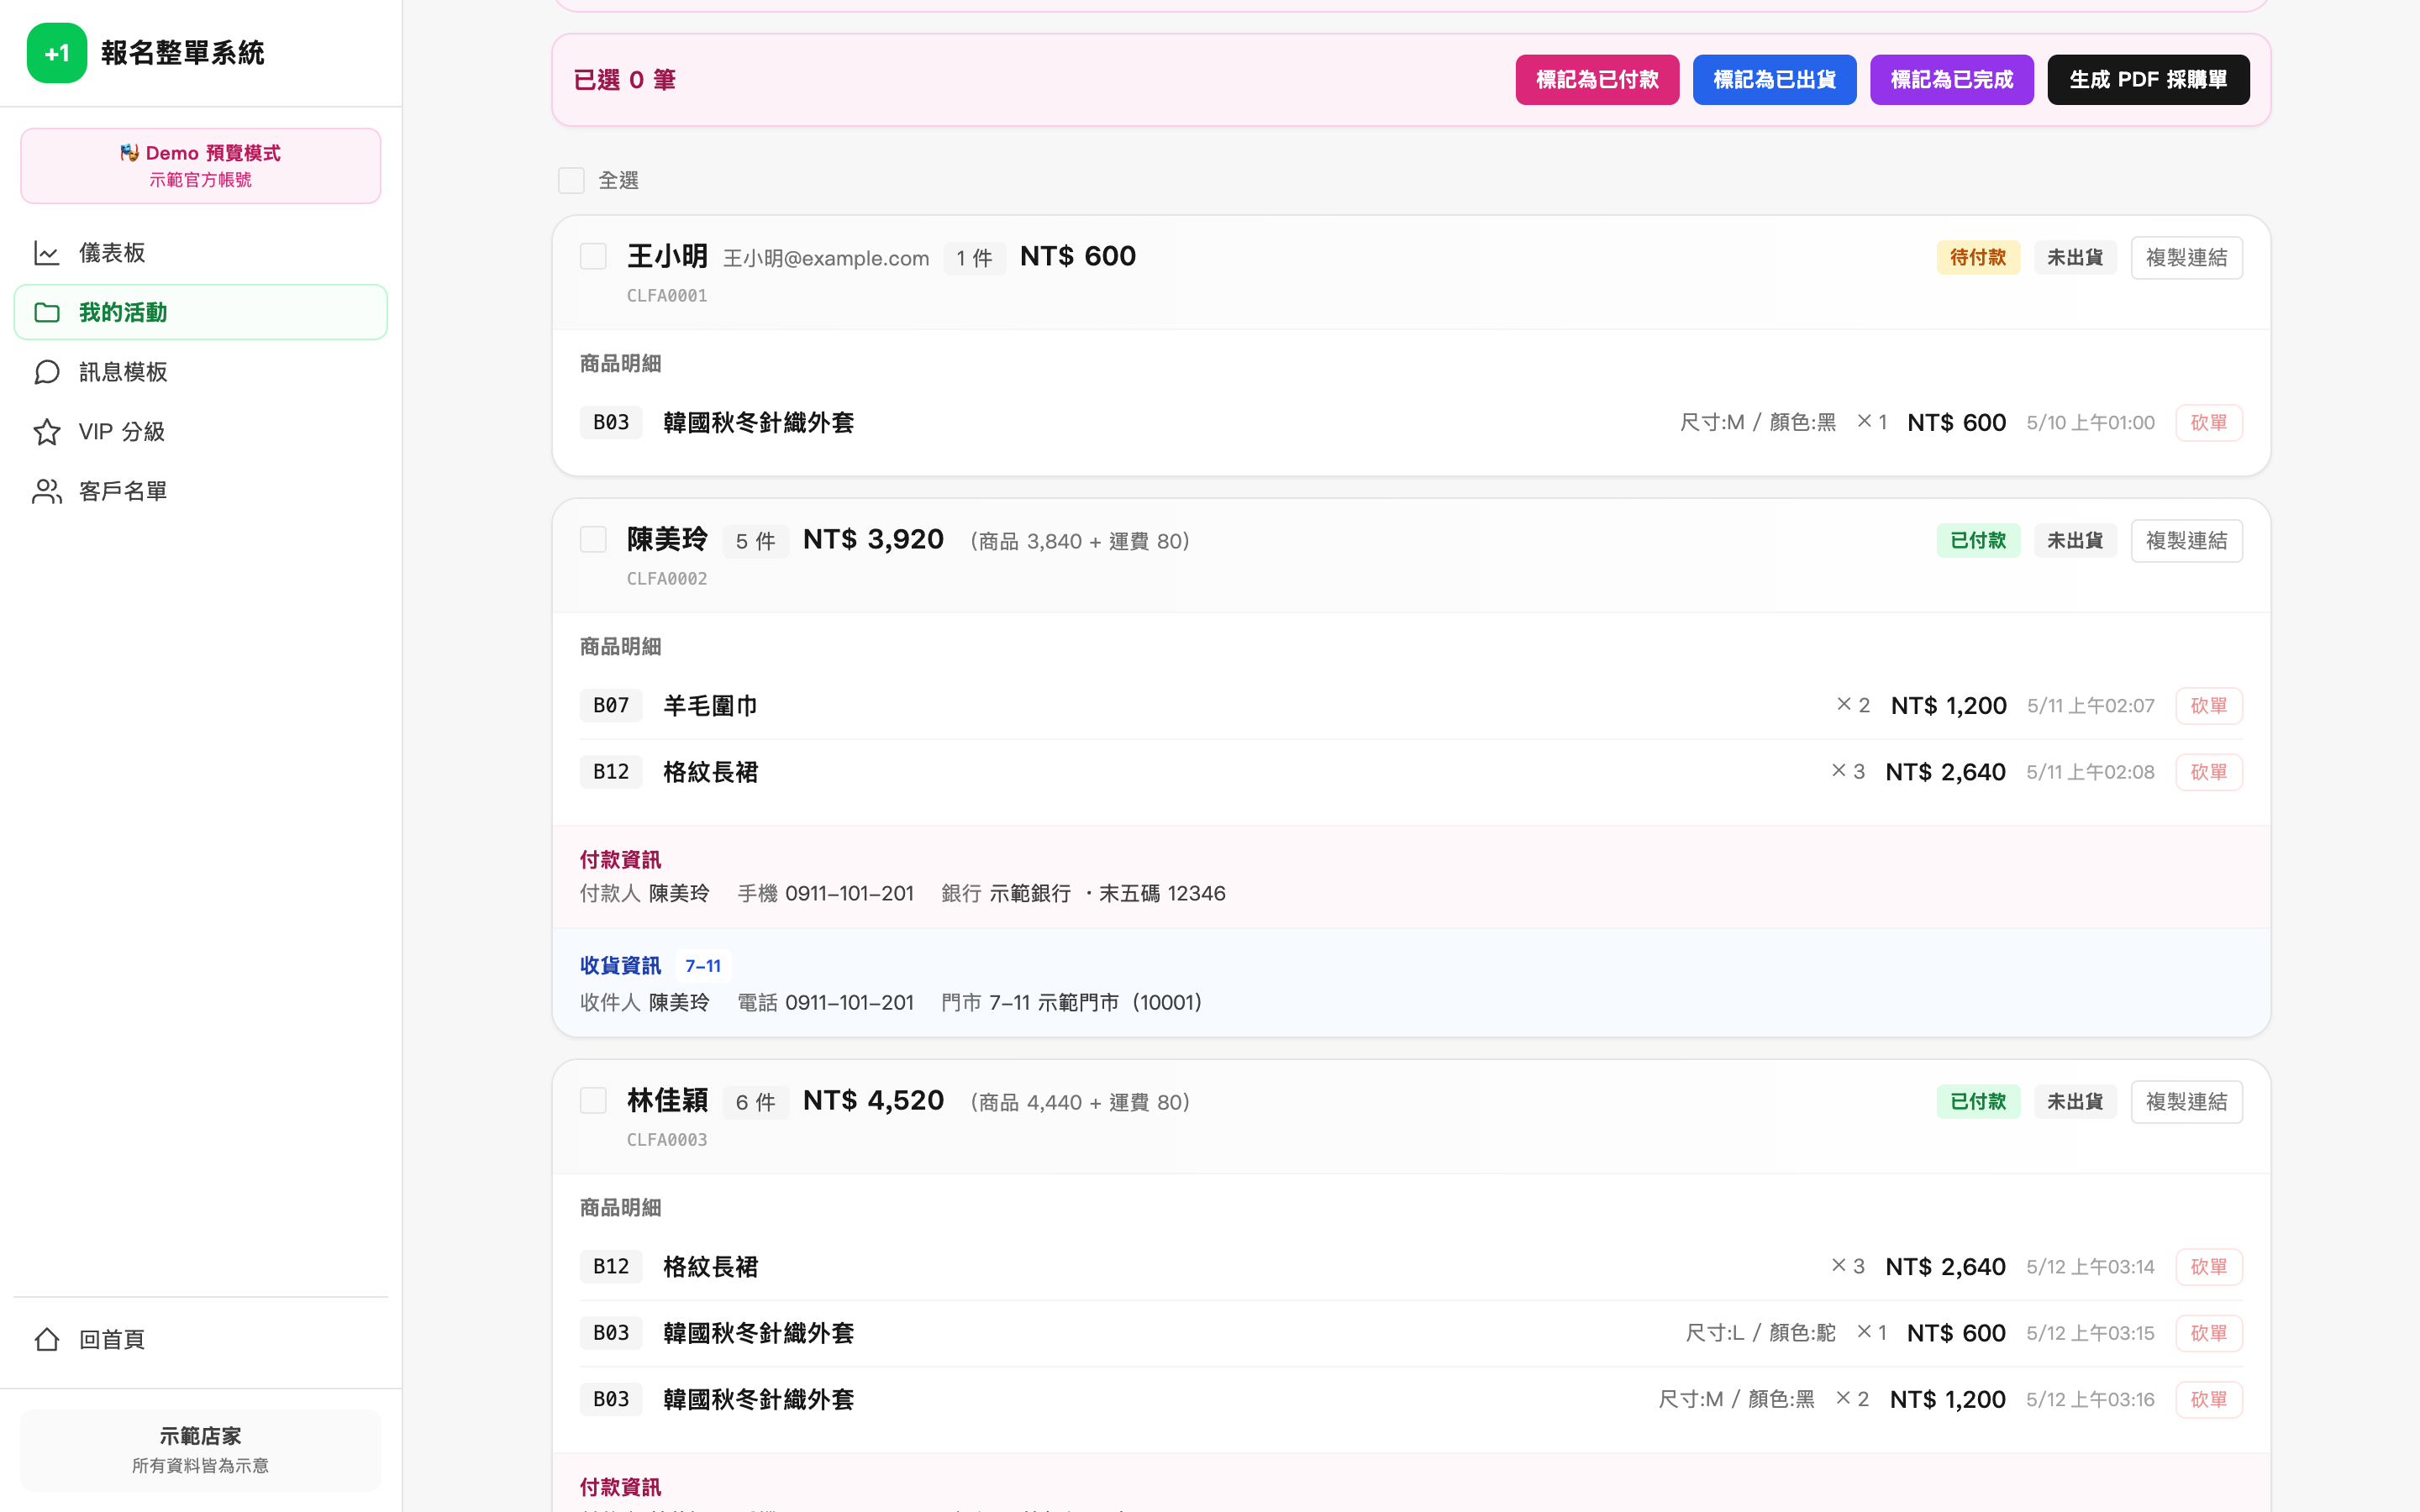The height and width of the screenshot is (1512, 2420).
Task: Click the VIP 分級 star icon
Action: 47,432
